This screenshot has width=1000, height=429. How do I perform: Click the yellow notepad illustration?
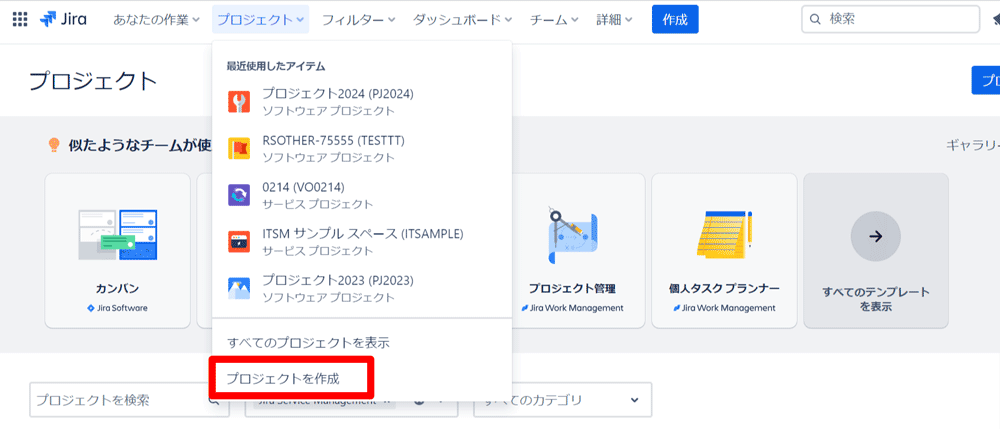point(724,234)
